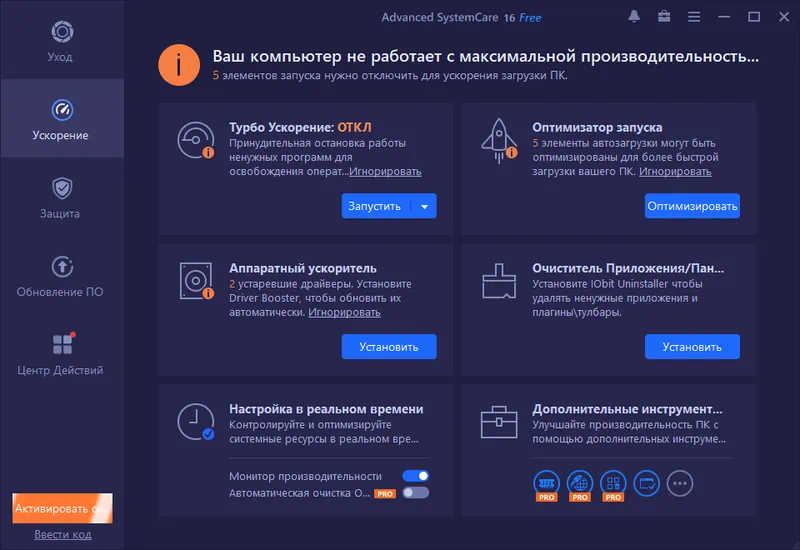Open the notifications bell icon
Viewport: 800px width, 550px height.
tap(634, 17)
